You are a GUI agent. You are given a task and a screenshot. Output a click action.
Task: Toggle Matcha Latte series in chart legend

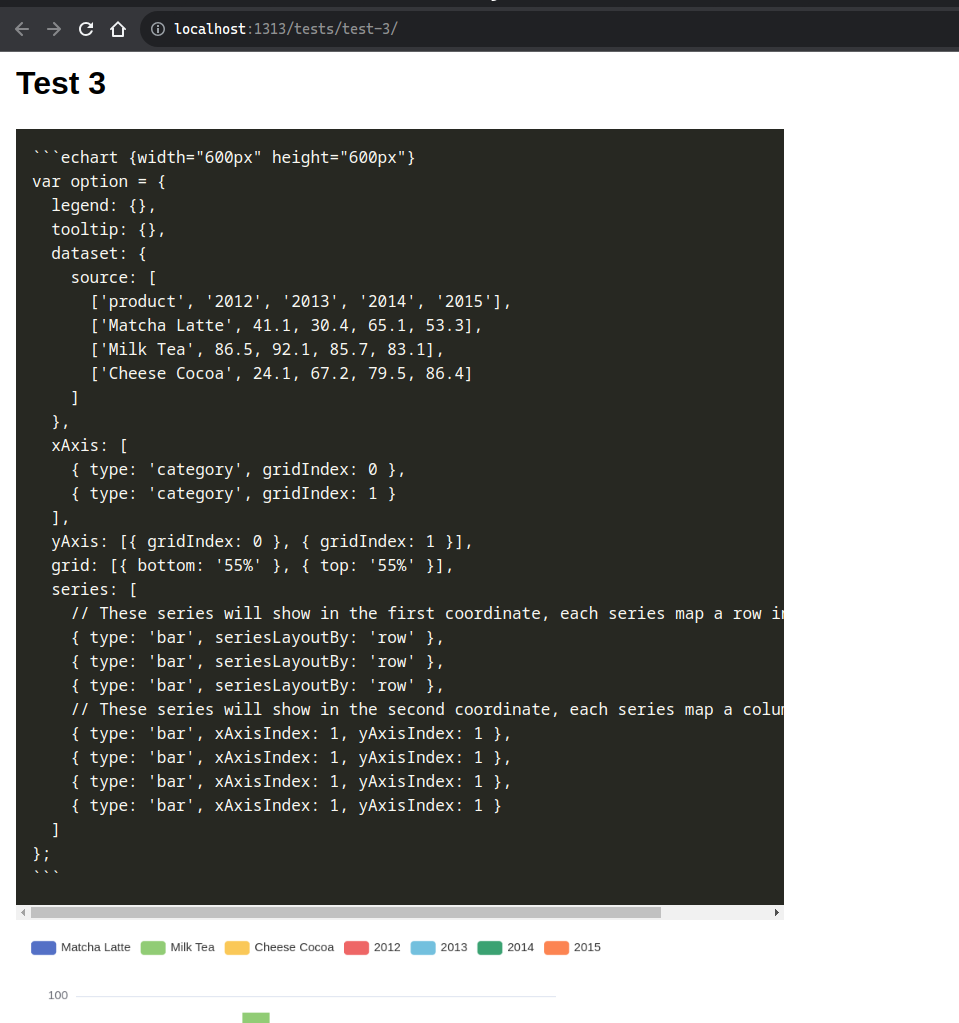[81, 947]
